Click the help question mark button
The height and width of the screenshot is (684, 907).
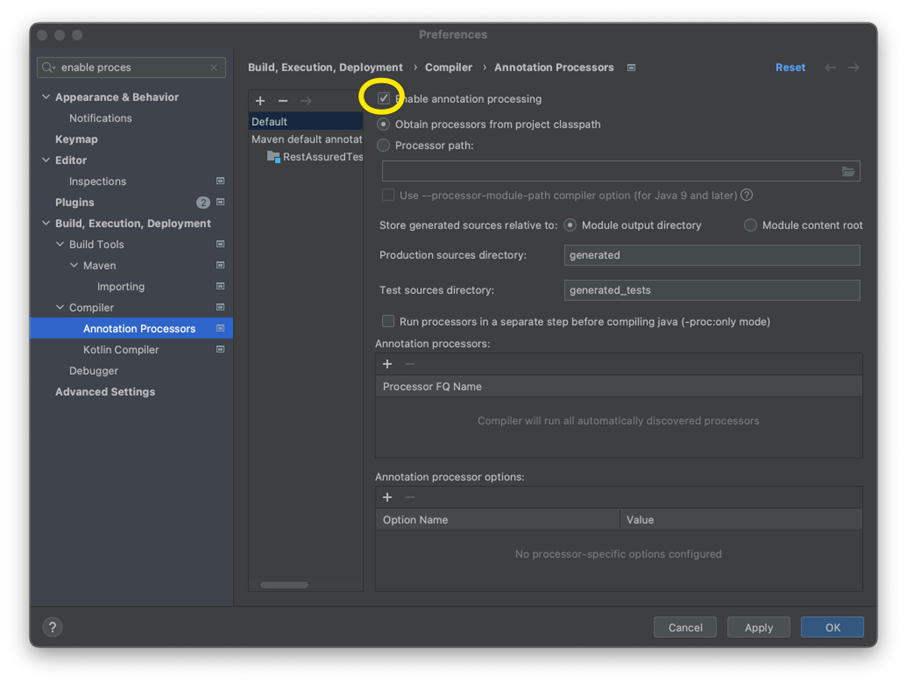53,627
